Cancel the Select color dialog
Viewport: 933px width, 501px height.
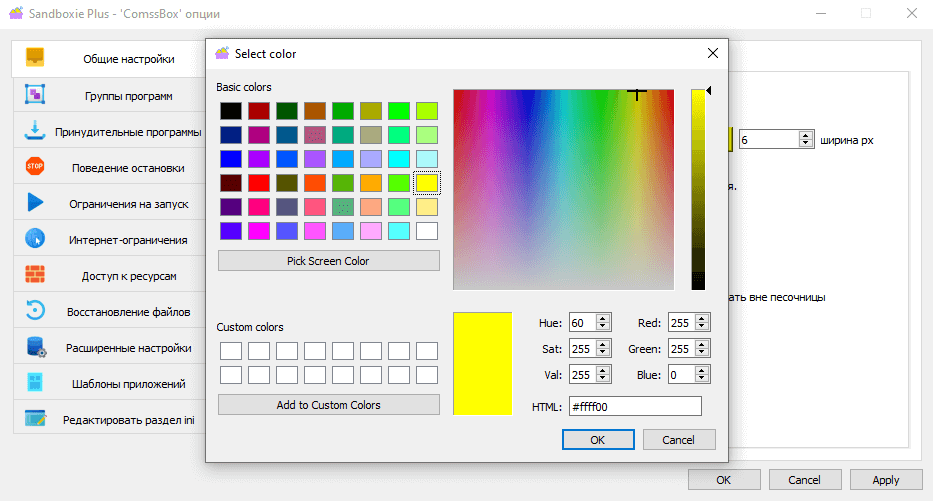tap(679, 440)
